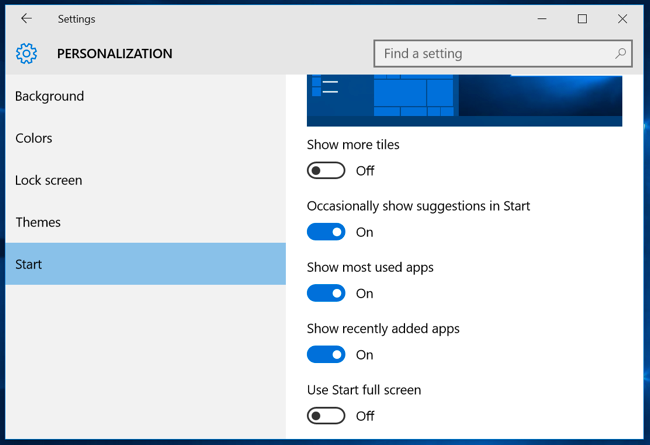Click the search magnifier icon
This screenshot has width=650, height=445.
620,53
